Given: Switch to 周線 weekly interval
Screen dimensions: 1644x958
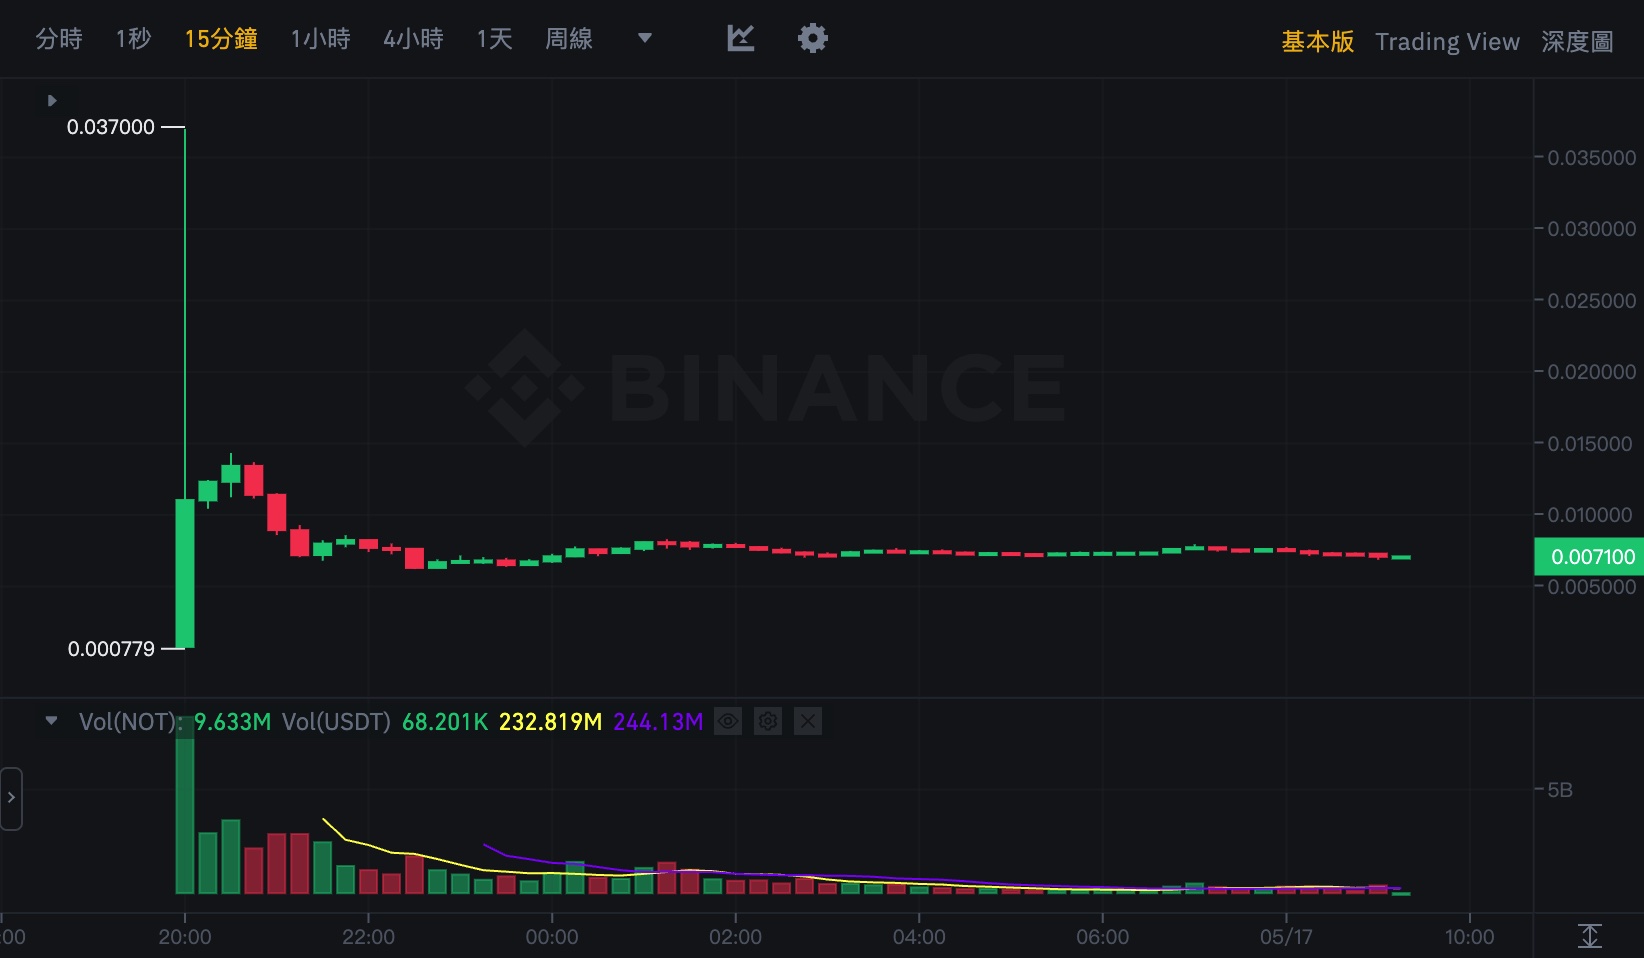Looking at the screenshot, I should tap(569, 38).
